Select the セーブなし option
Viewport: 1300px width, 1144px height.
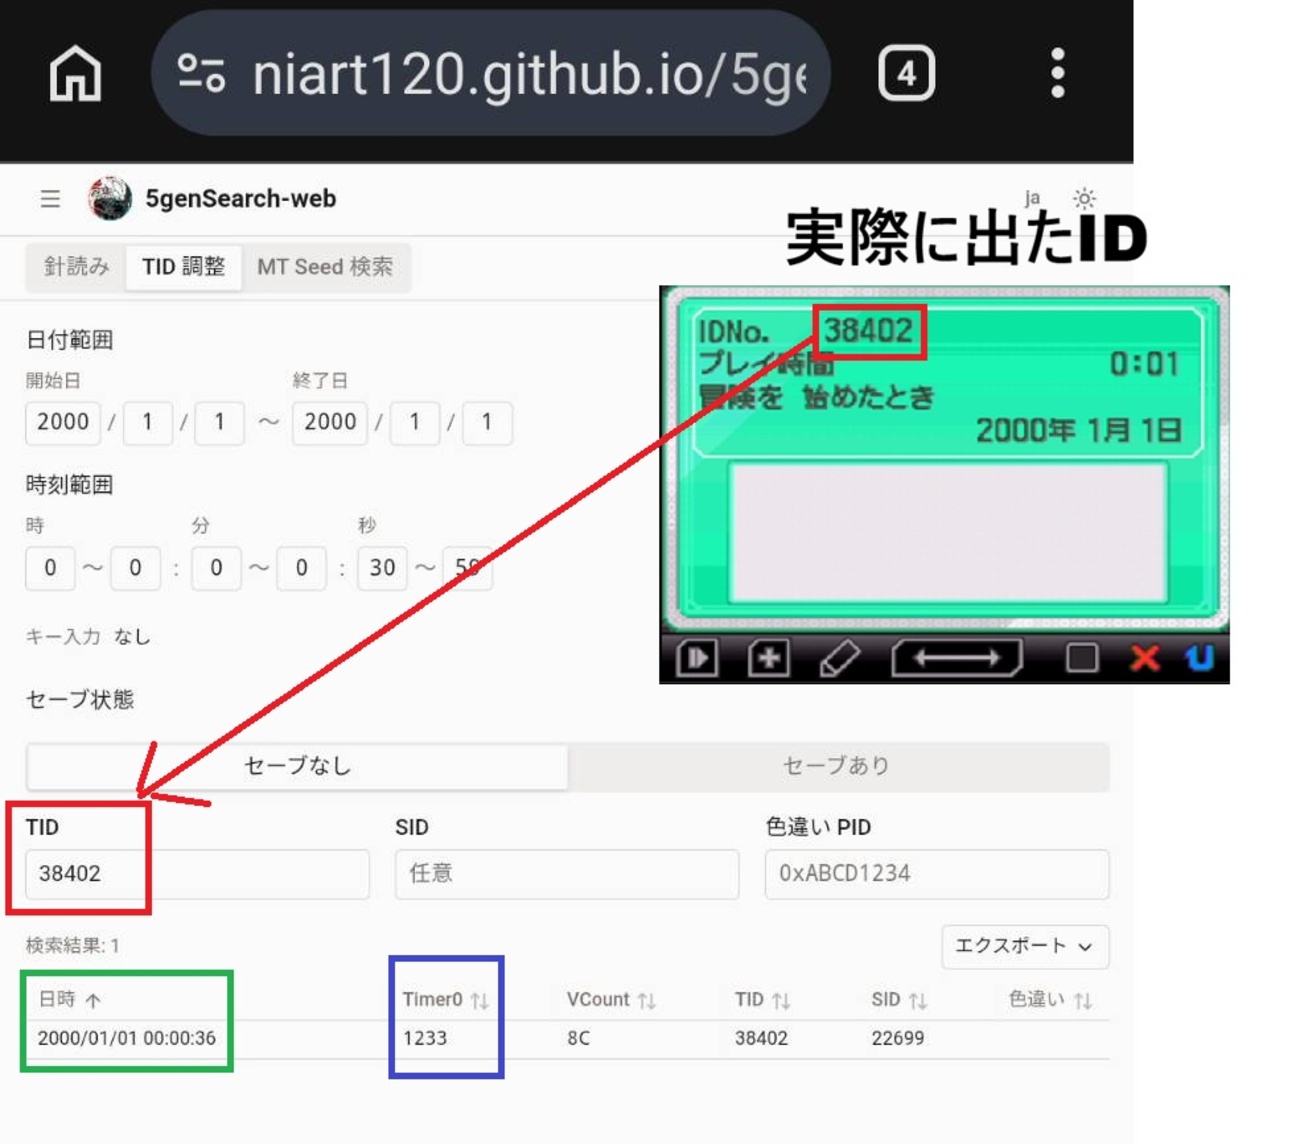point(298,766)
